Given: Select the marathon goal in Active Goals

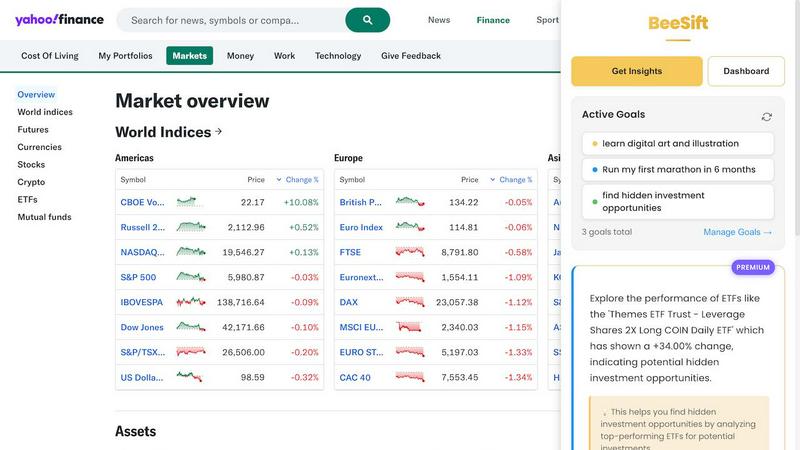Looking at the screenshot, I should click(x=678, y=170).
